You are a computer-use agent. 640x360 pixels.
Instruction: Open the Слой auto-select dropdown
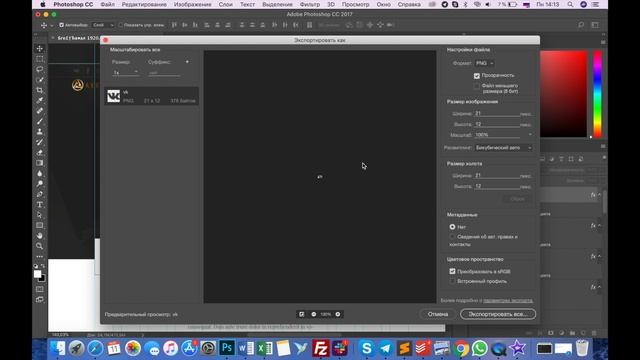coord(103,25)
